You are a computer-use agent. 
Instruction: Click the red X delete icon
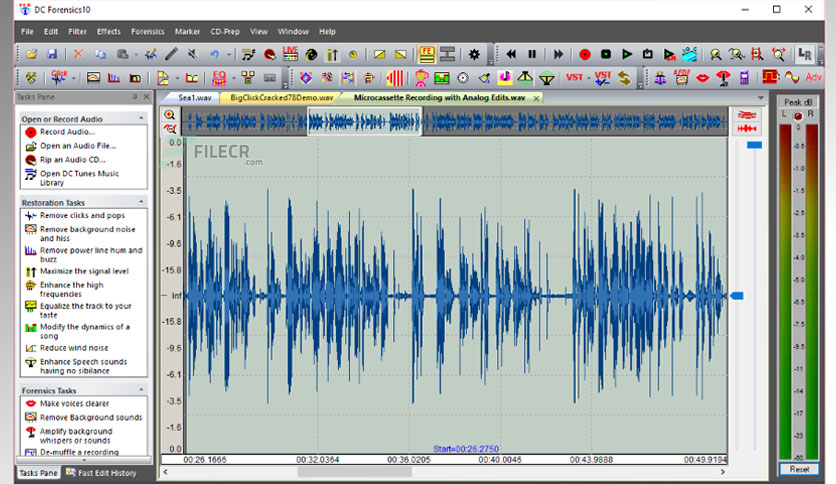[x=78, y=54]
